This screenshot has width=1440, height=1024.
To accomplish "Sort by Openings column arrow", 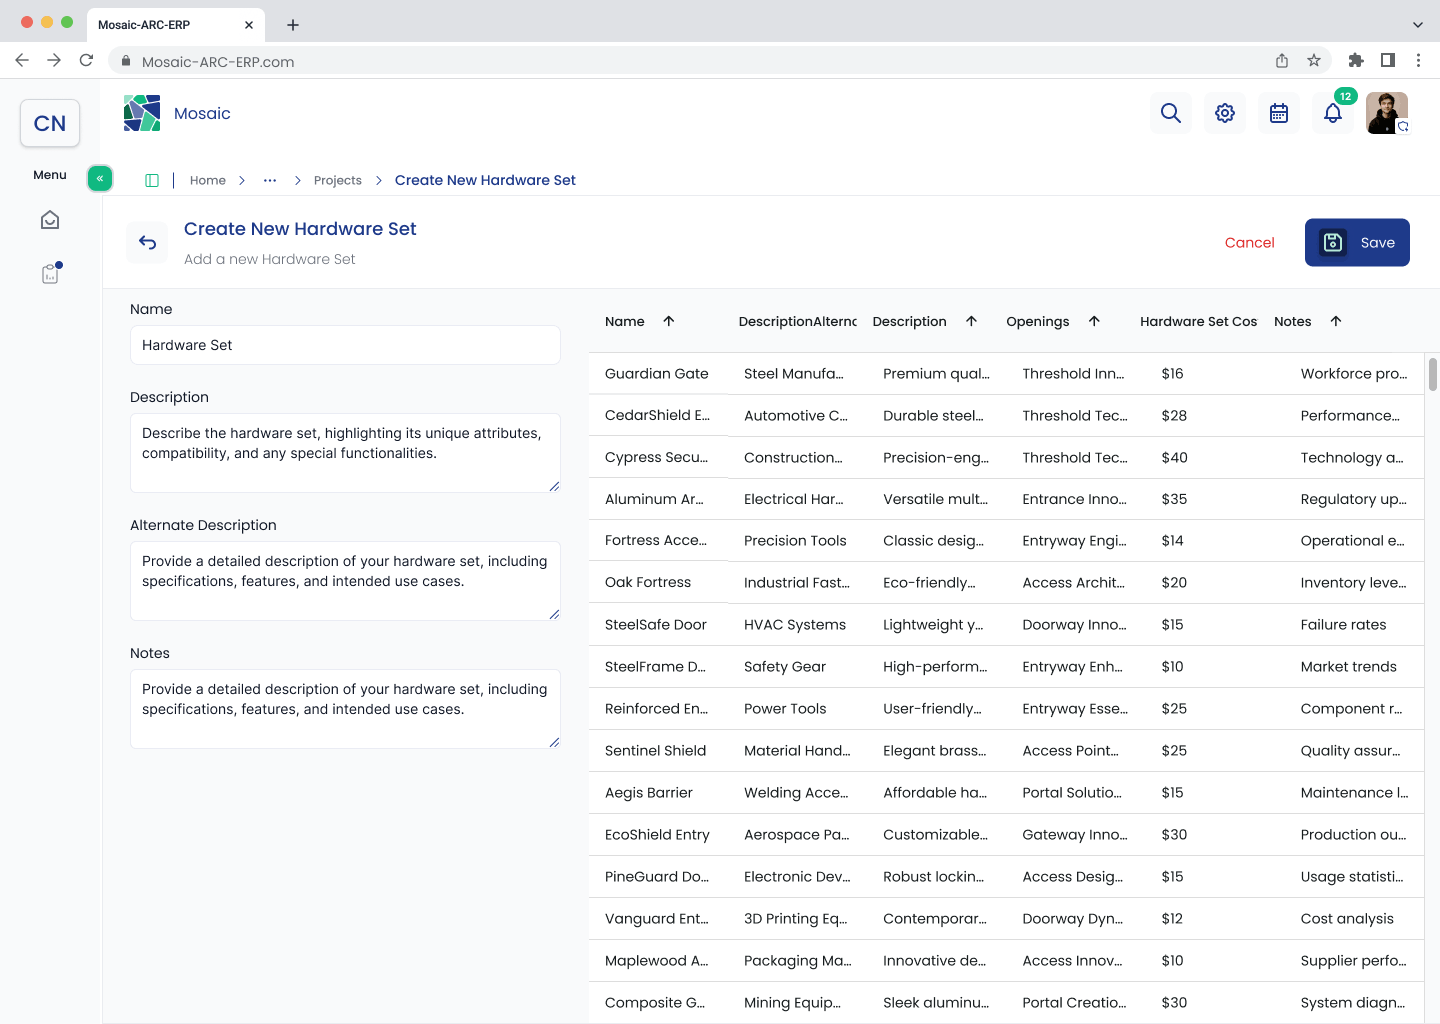I will tap(1094, 321).
